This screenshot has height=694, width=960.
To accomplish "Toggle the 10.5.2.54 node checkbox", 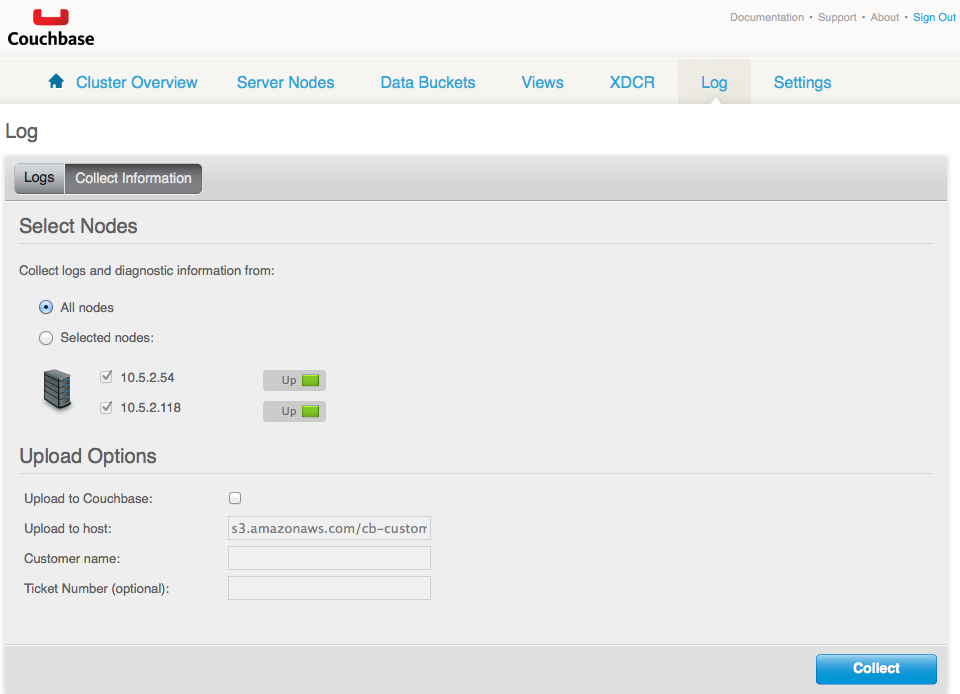I will click(x=107, y=377).
